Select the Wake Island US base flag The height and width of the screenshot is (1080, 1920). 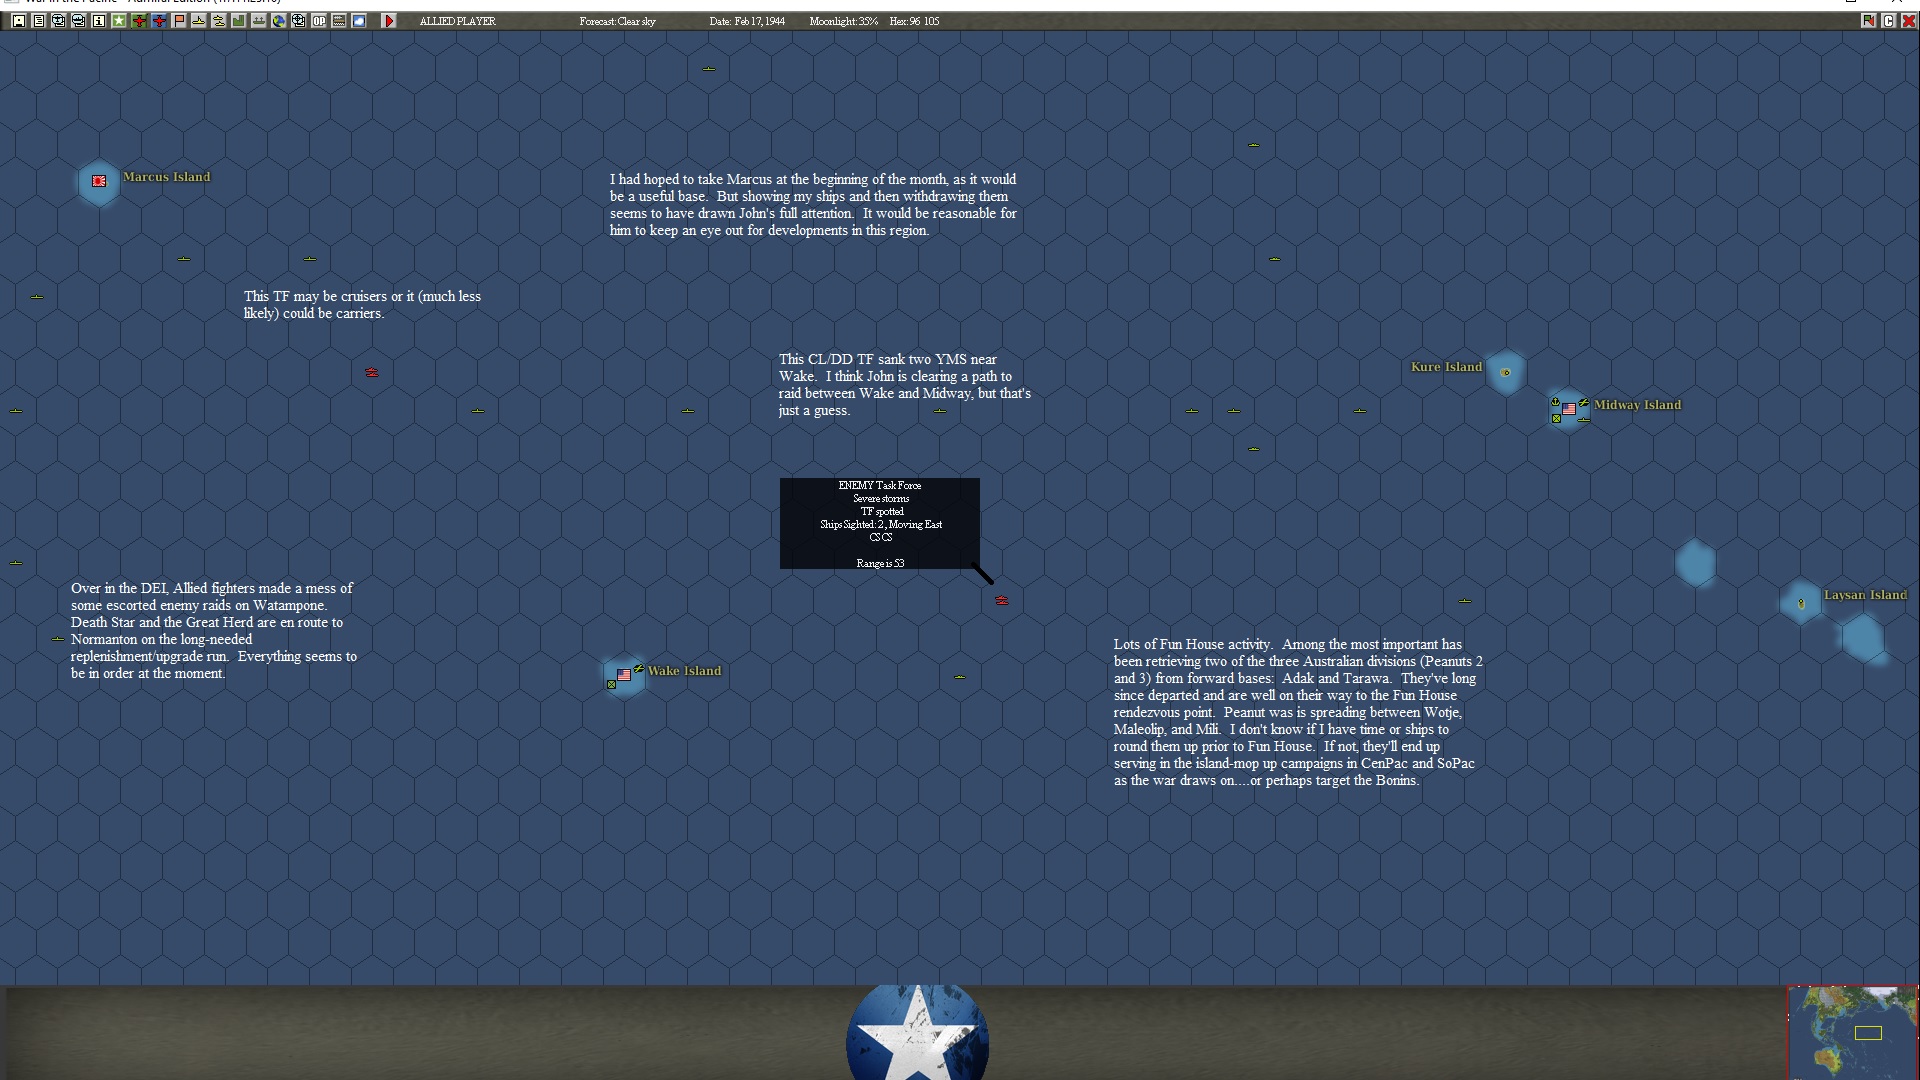(x=624, y=675)
